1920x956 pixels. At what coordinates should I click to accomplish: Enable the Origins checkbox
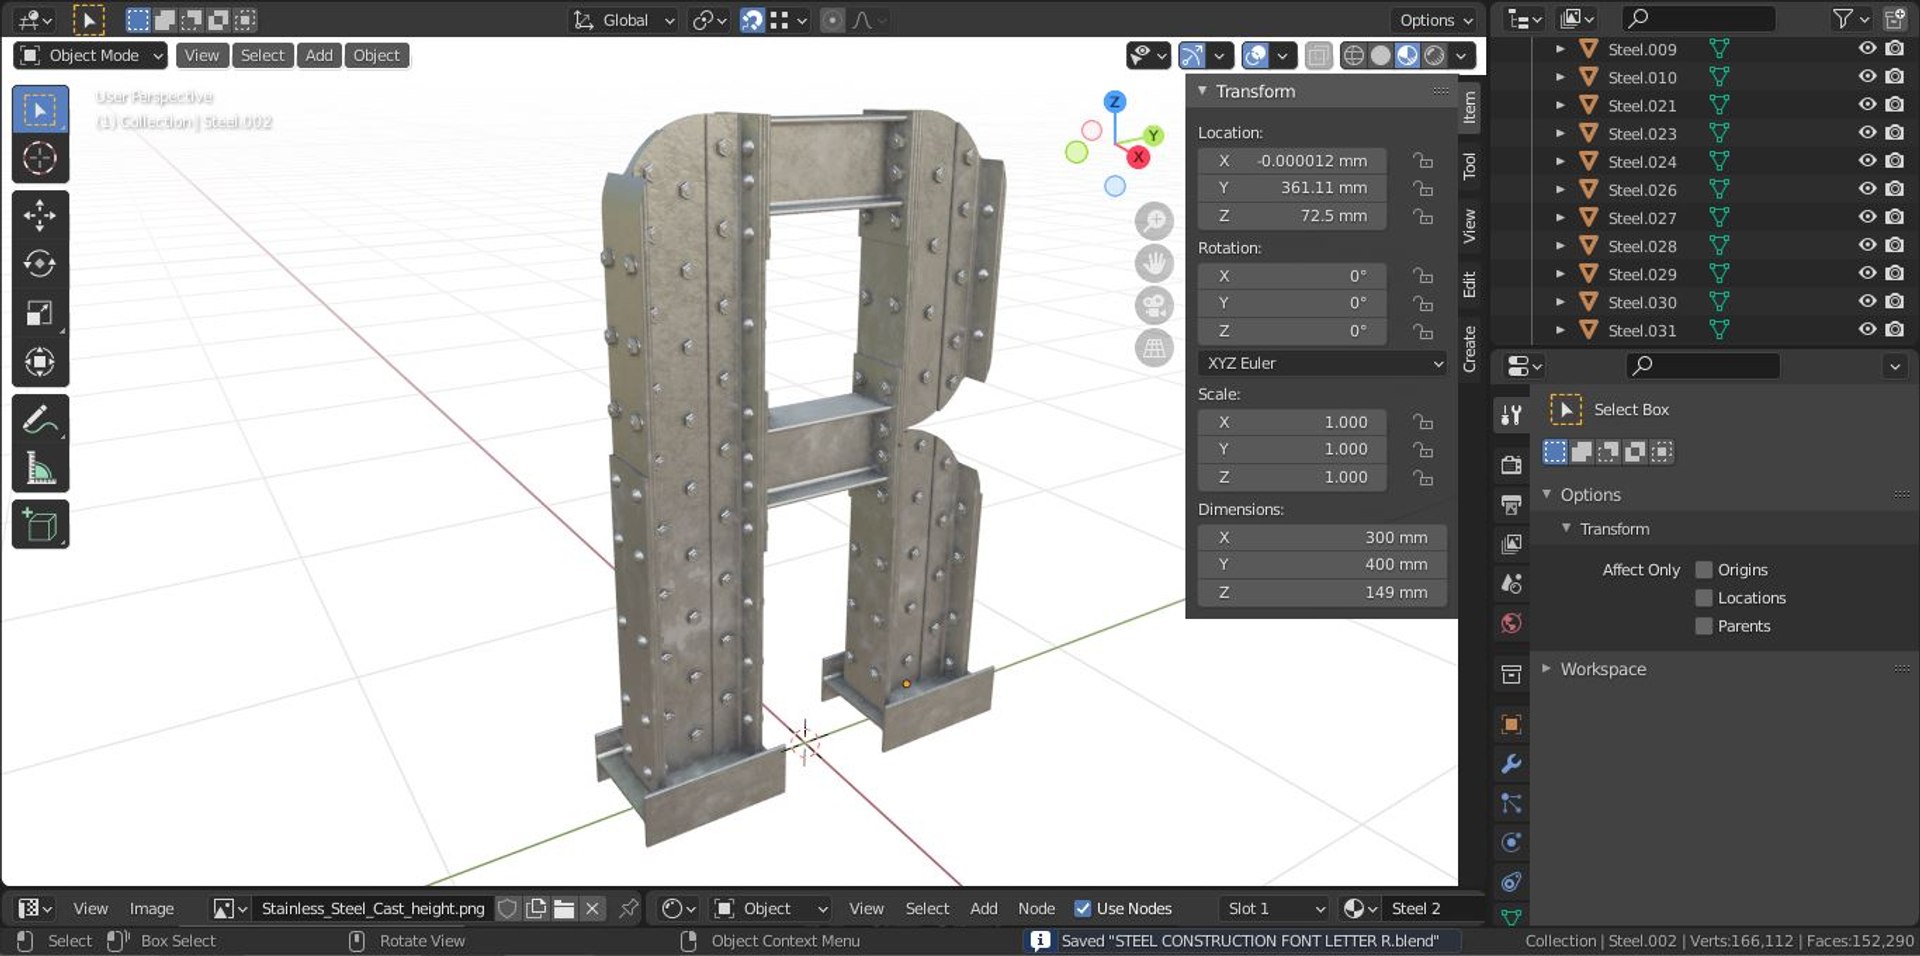(1704, 570)
